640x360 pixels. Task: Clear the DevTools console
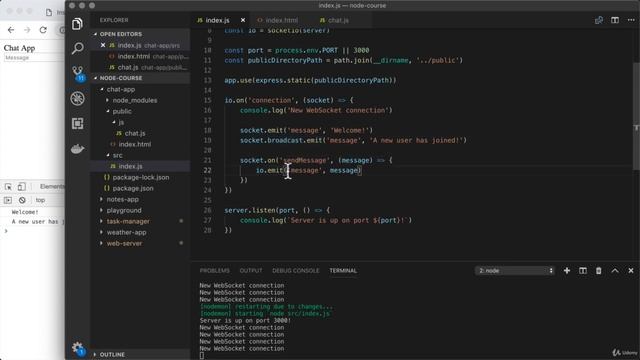point(22,200)
